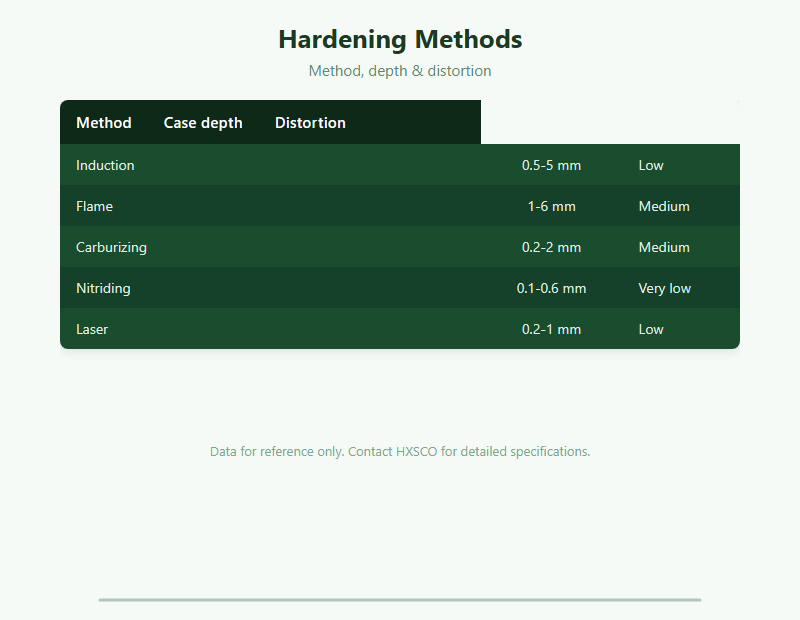Click the Medium distortion cell for Carburizing
Viewport: 800px width, 620px height.
(x=664, y=247)
